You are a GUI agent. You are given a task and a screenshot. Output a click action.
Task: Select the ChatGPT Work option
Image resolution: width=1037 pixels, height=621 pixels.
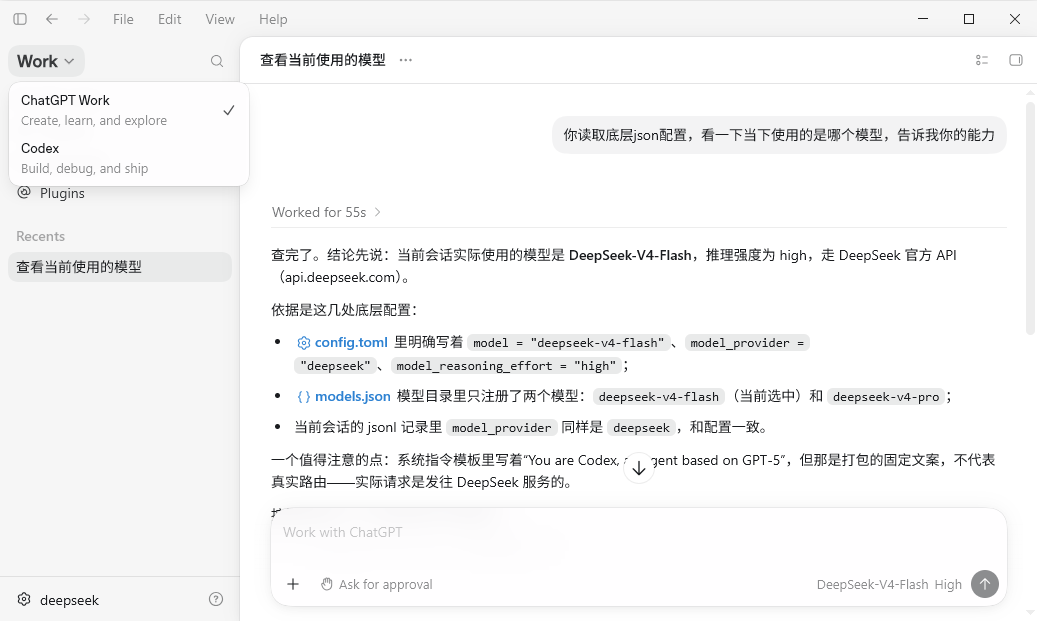pyautogui.click(x=129, y=110)
